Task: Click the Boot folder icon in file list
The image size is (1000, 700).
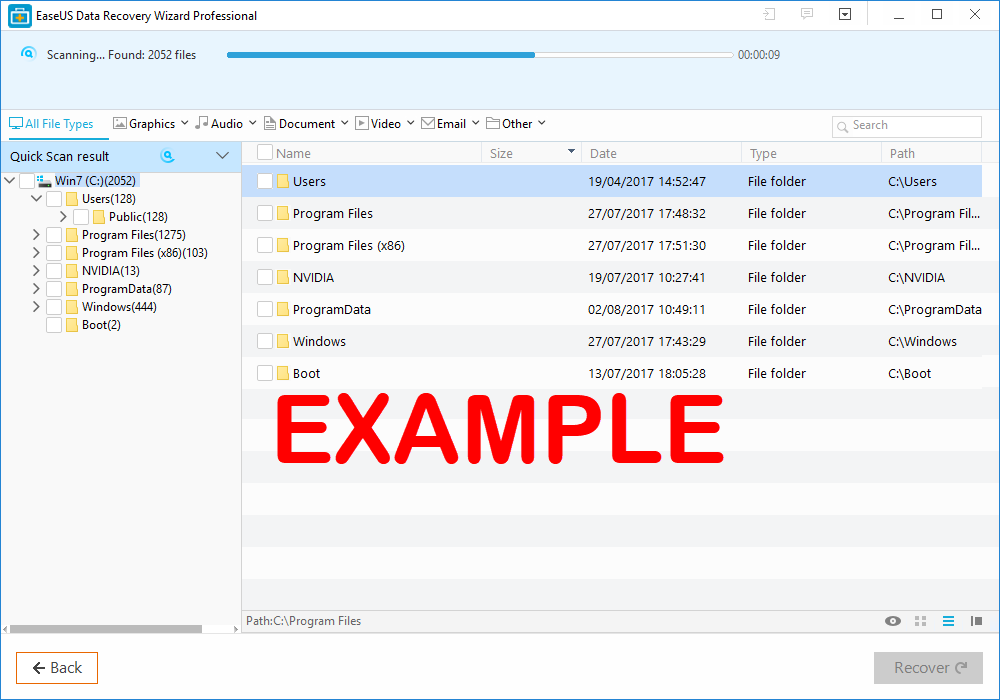Action: pos(283,373)
